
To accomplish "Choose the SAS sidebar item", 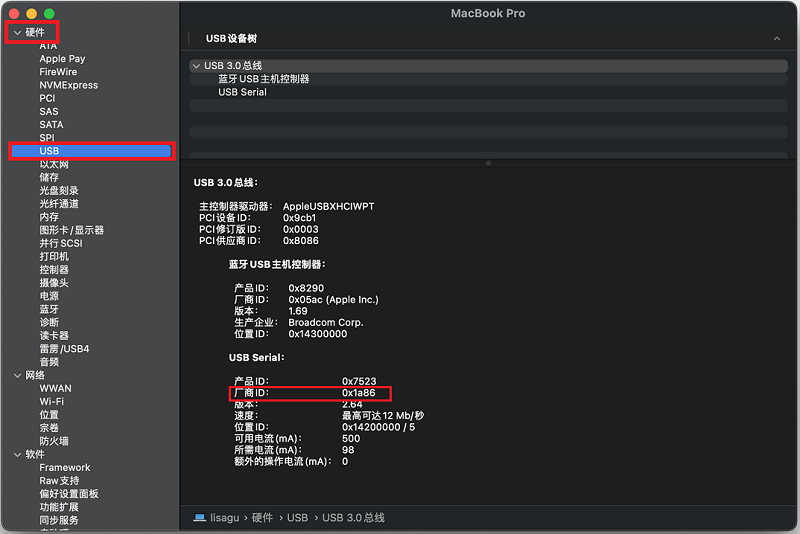I will (x=49, y=112).
